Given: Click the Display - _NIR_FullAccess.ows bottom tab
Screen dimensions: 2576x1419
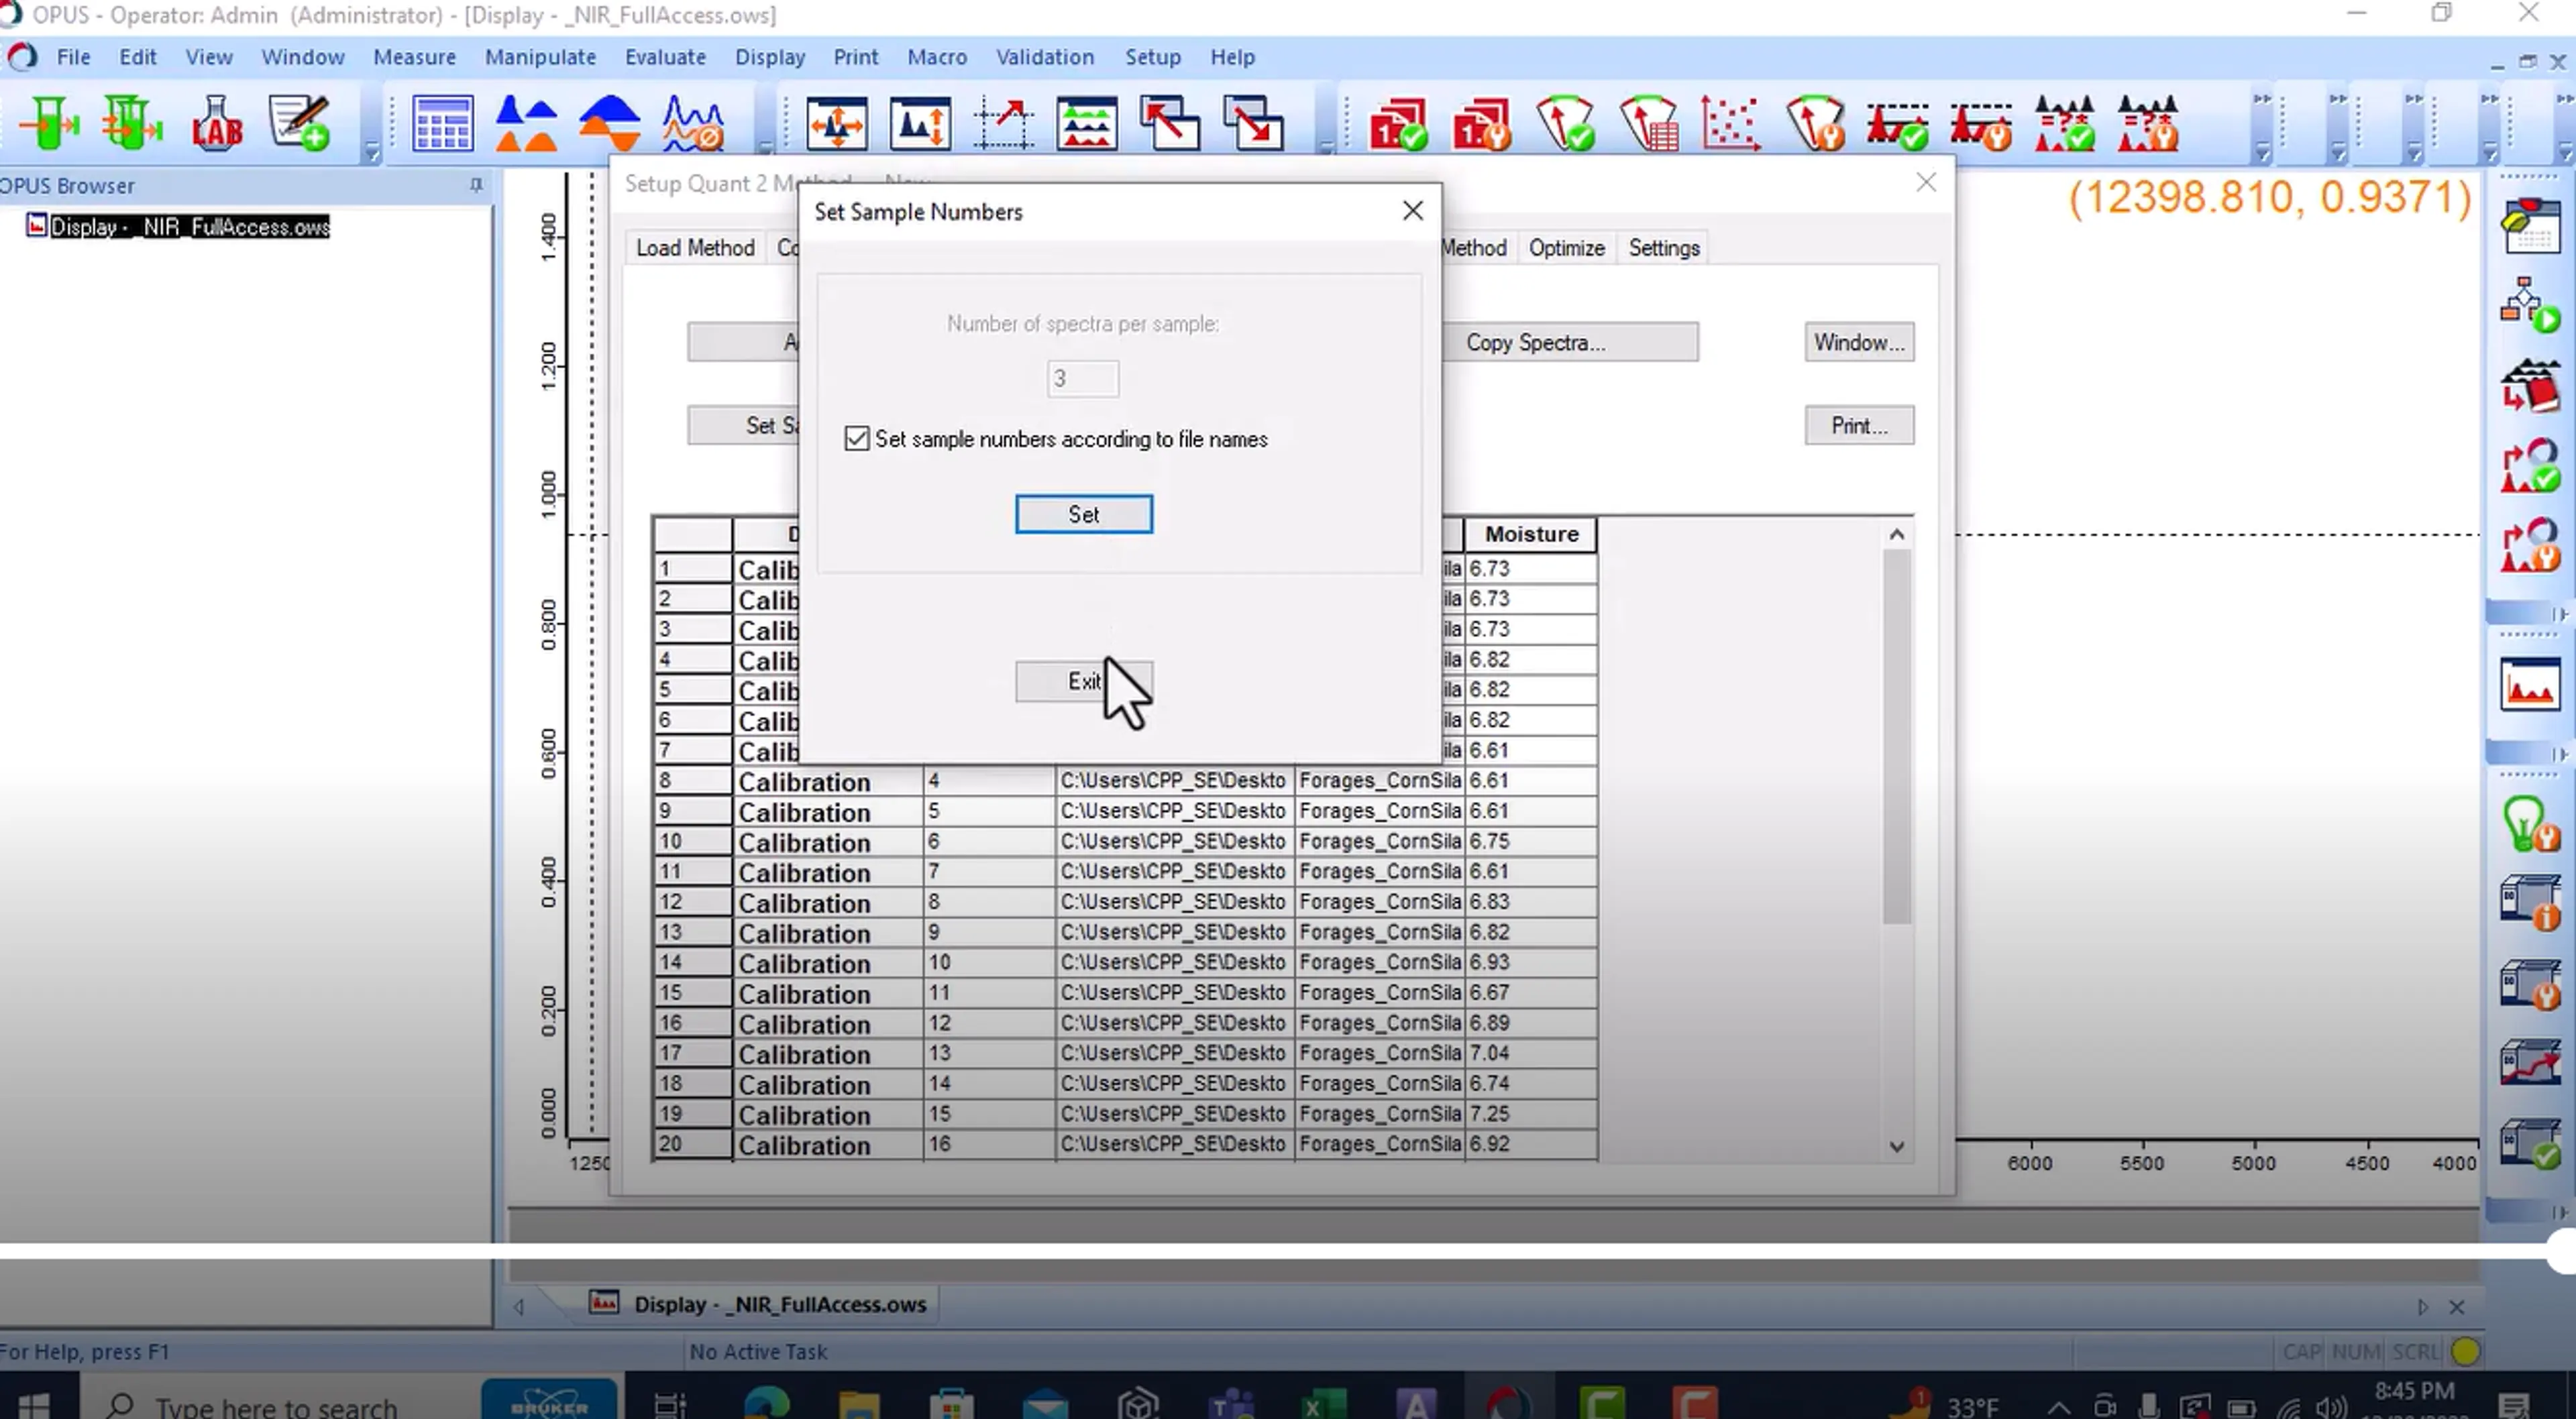Looking at the screenshot, I should (779, 1304).
